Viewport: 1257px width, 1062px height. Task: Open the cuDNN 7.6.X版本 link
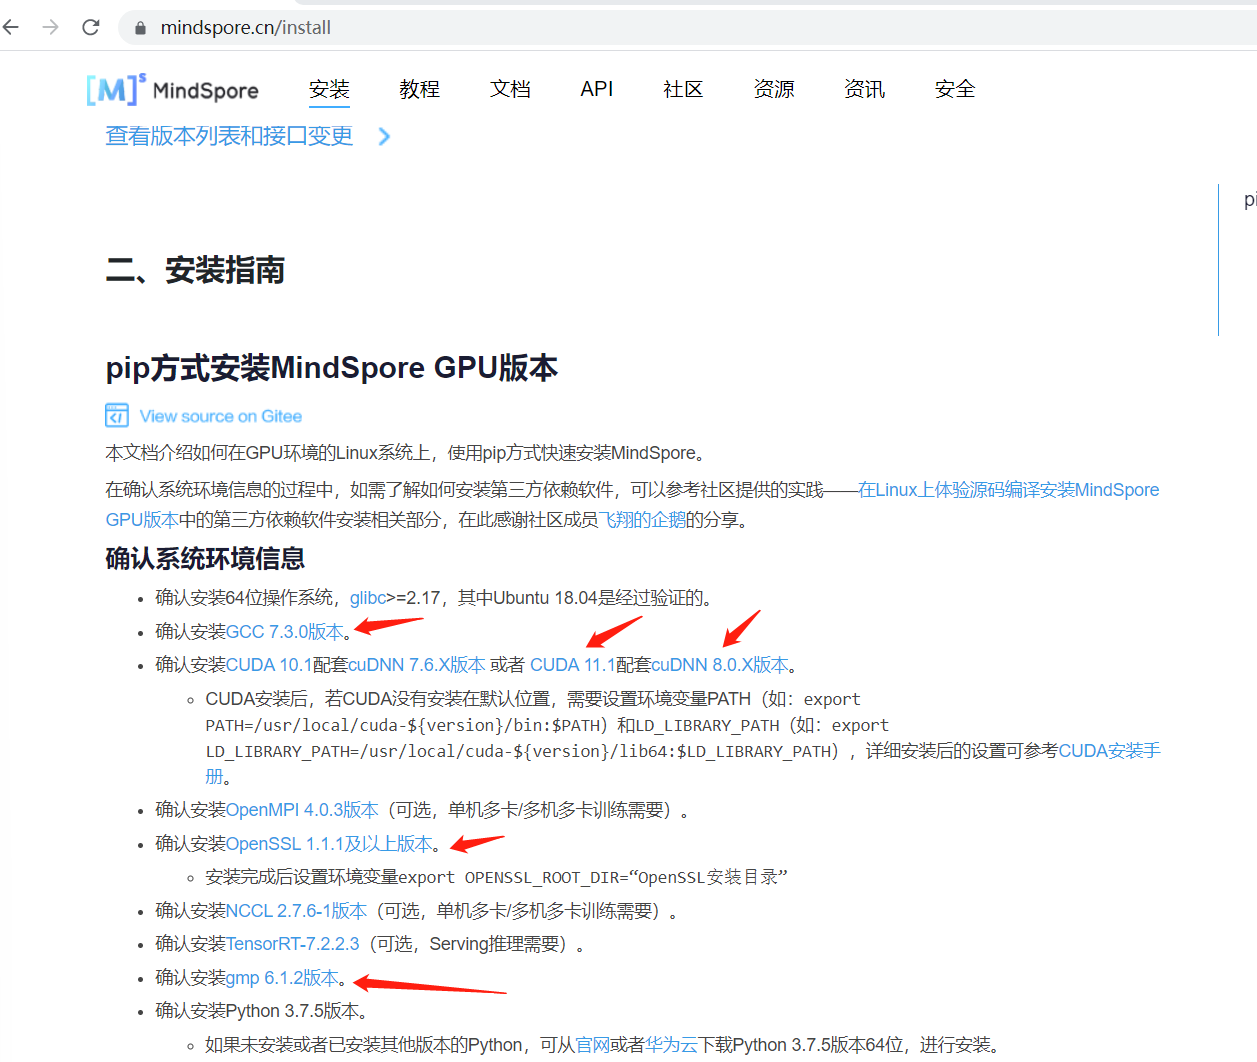[x=417, y=665]
